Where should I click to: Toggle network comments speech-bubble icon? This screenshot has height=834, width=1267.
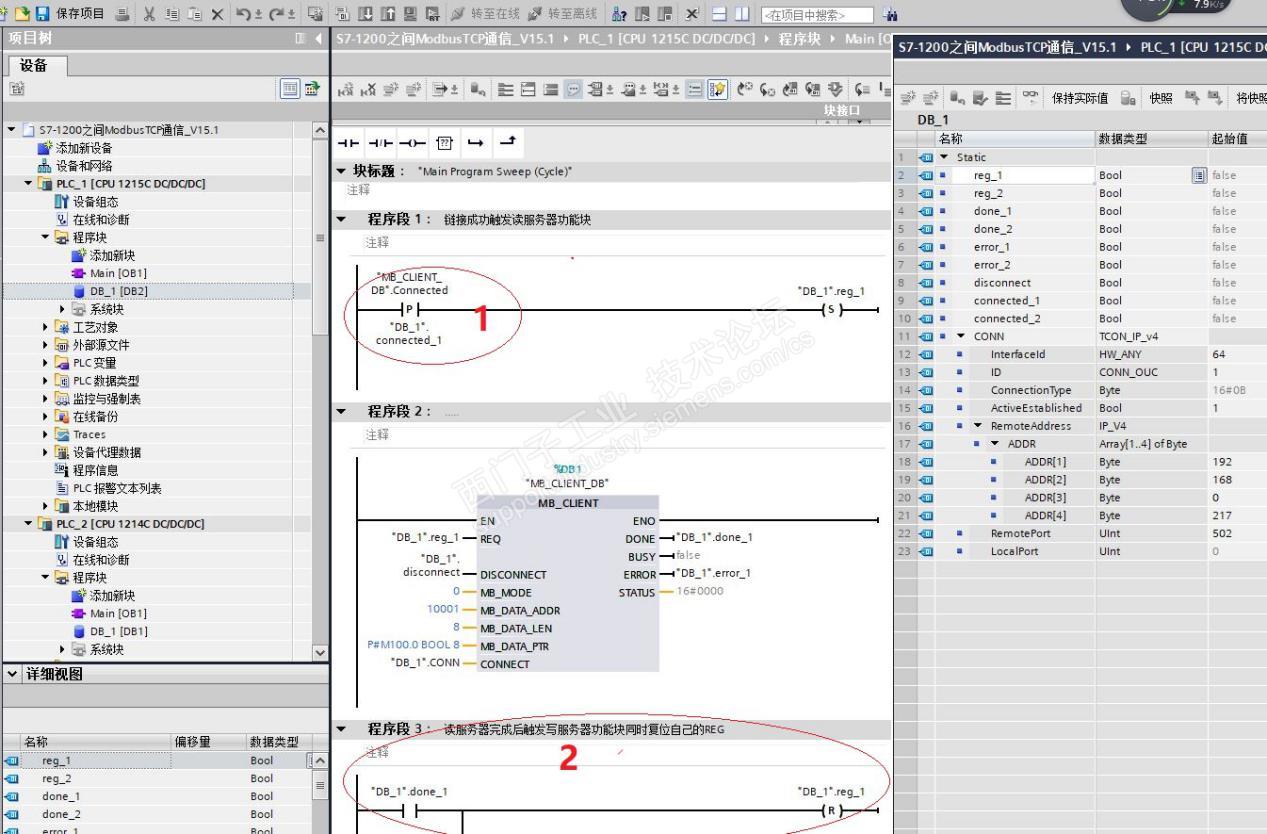[573, 89]
